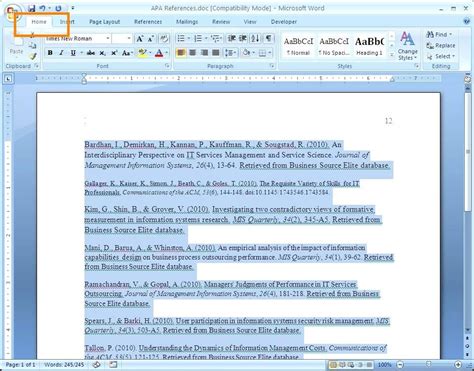This screenshot has height=371, width=474.
Task: Apply the Heading 1 style
Action: click(x=369, y=46)
